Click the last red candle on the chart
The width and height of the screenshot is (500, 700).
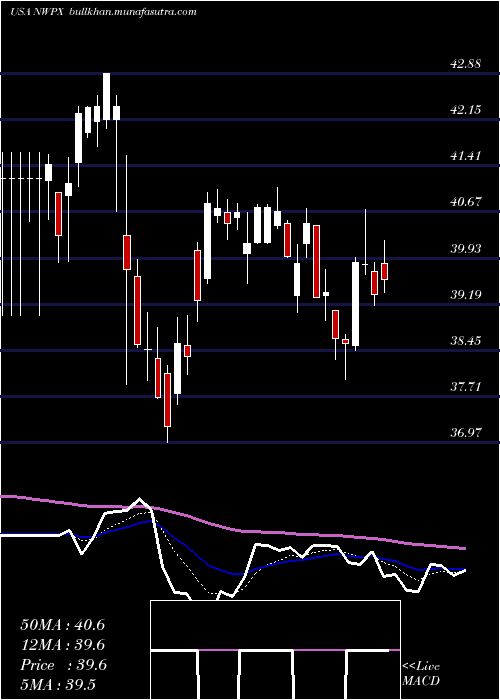(384, 271)
